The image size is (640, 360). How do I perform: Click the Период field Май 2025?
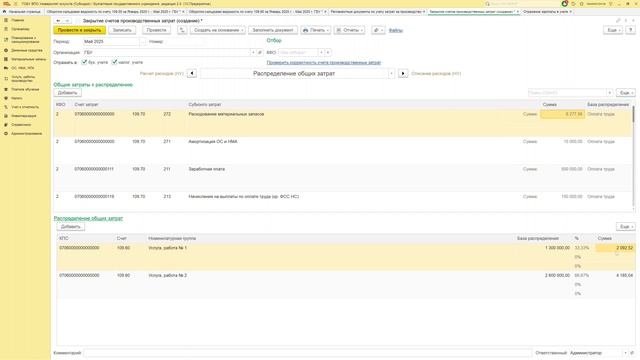click(x=111, y=42)
